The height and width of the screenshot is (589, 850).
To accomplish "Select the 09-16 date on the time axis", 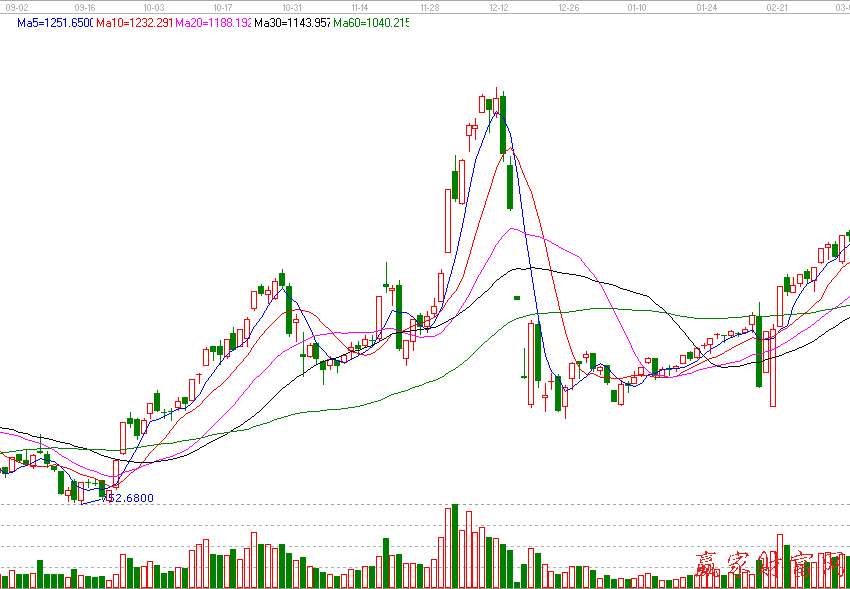I will [85, 7].
